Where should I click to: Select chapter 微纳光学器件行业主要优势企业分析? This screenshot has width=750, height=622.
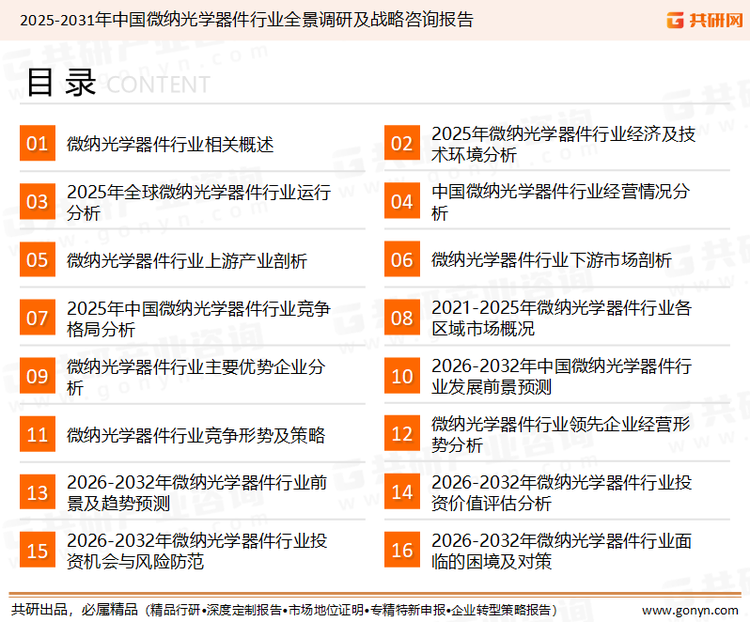(196, 377)
